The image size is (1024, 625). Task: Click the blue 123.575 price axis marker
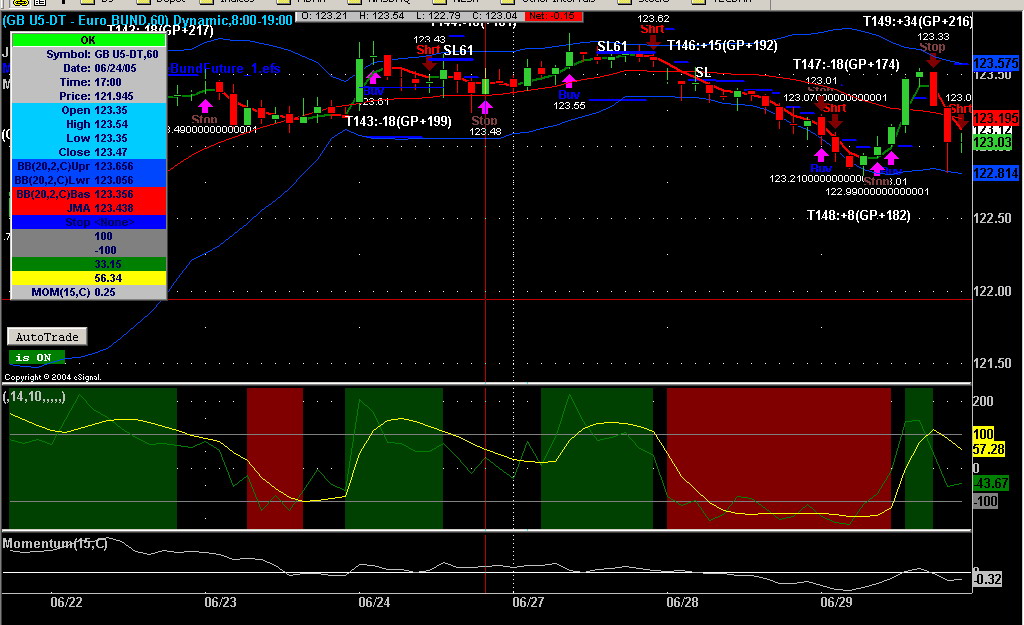(994, 62)
